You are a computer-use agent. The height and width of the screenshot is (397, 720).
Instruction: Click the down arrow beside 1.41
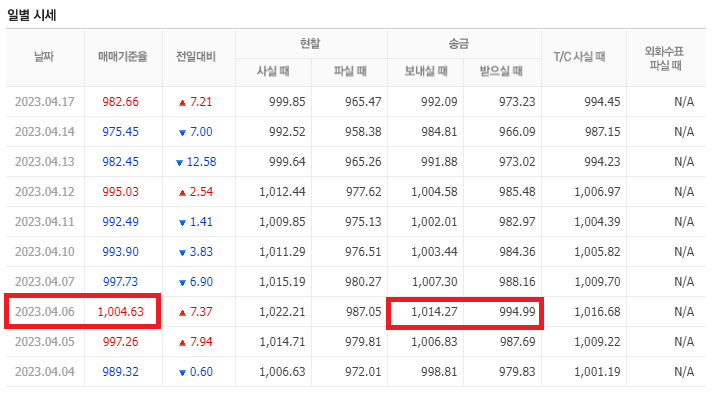click(182, 223)
